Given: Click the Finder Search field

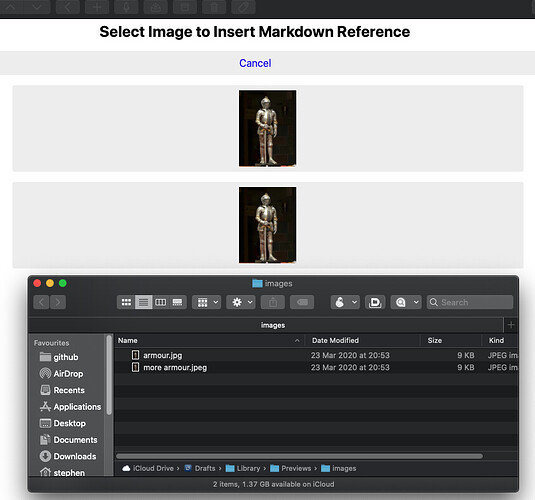Looking at the screenshot, I should click(x=470, y=302).
